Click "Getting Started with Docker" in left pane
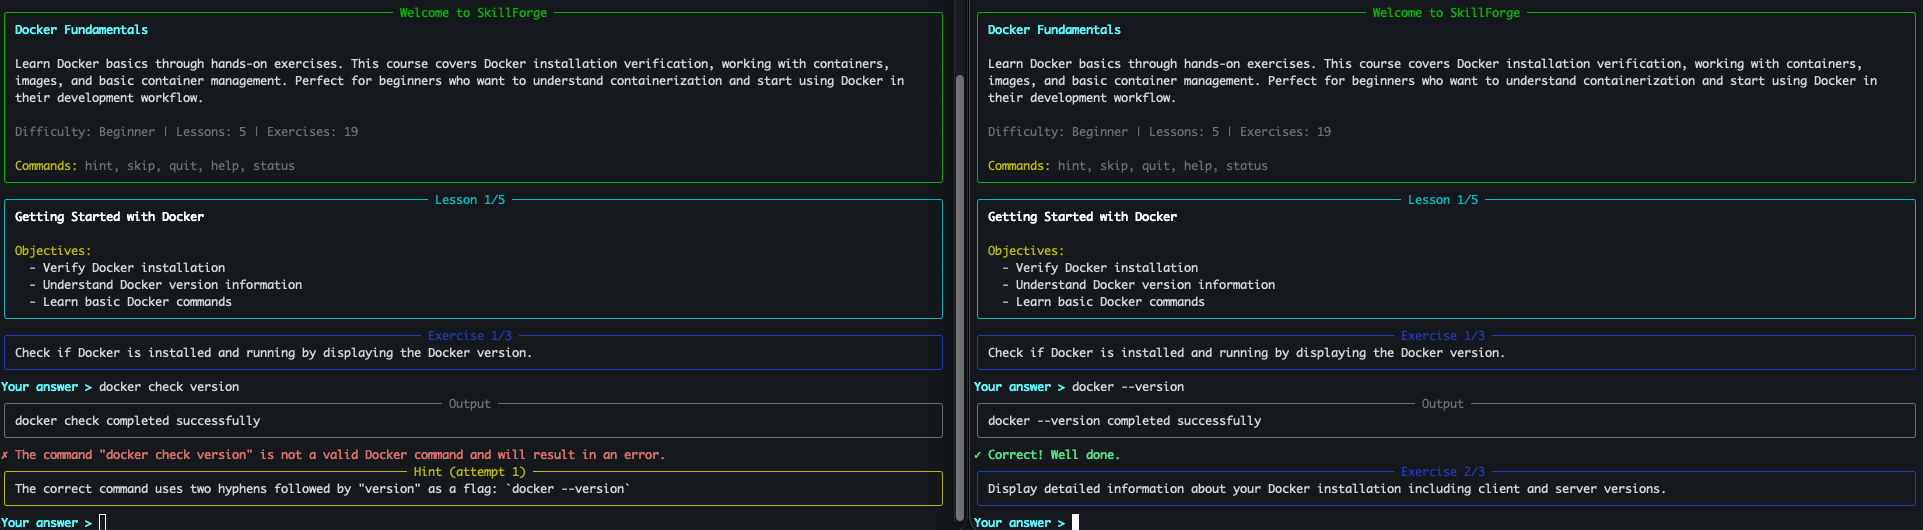Image resolution: width=1923 pixels, height=530 pixels. click(109, 217)
